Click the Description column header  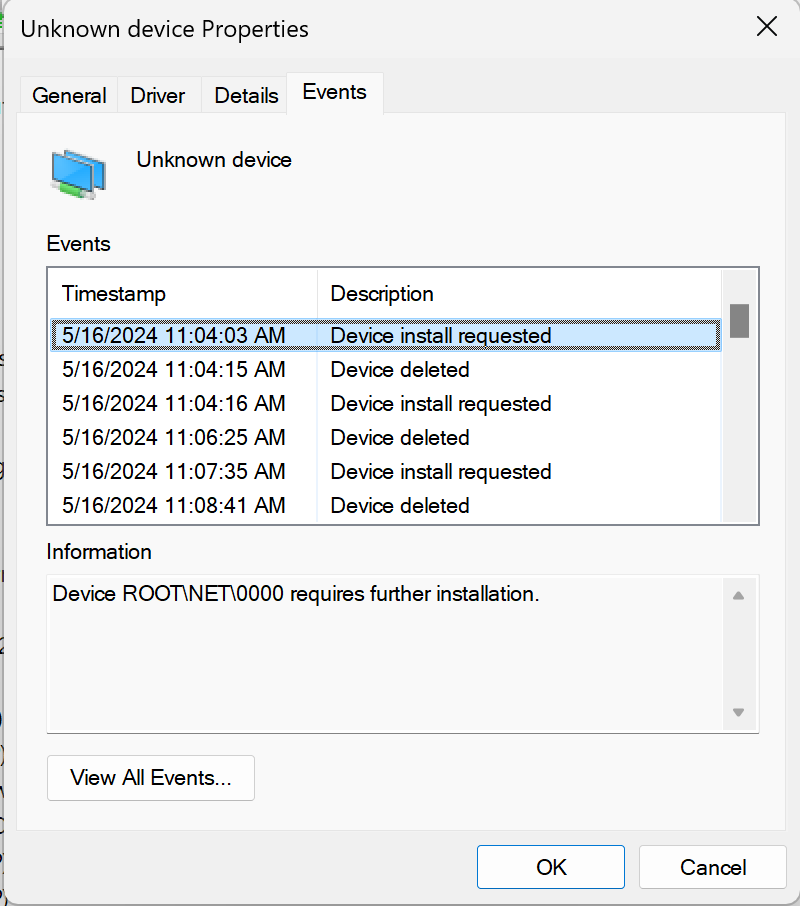tap(520, 294)
